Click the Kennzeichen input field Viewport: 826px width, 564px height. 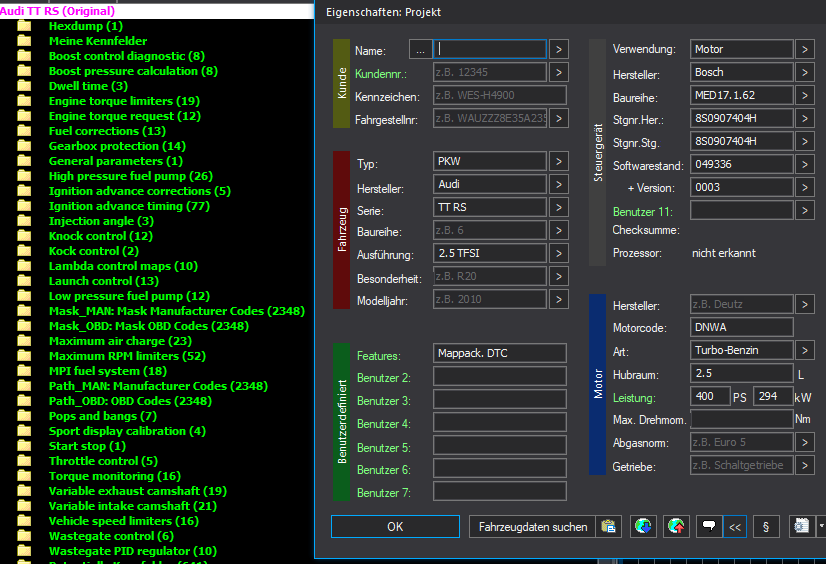click(499, 95)
